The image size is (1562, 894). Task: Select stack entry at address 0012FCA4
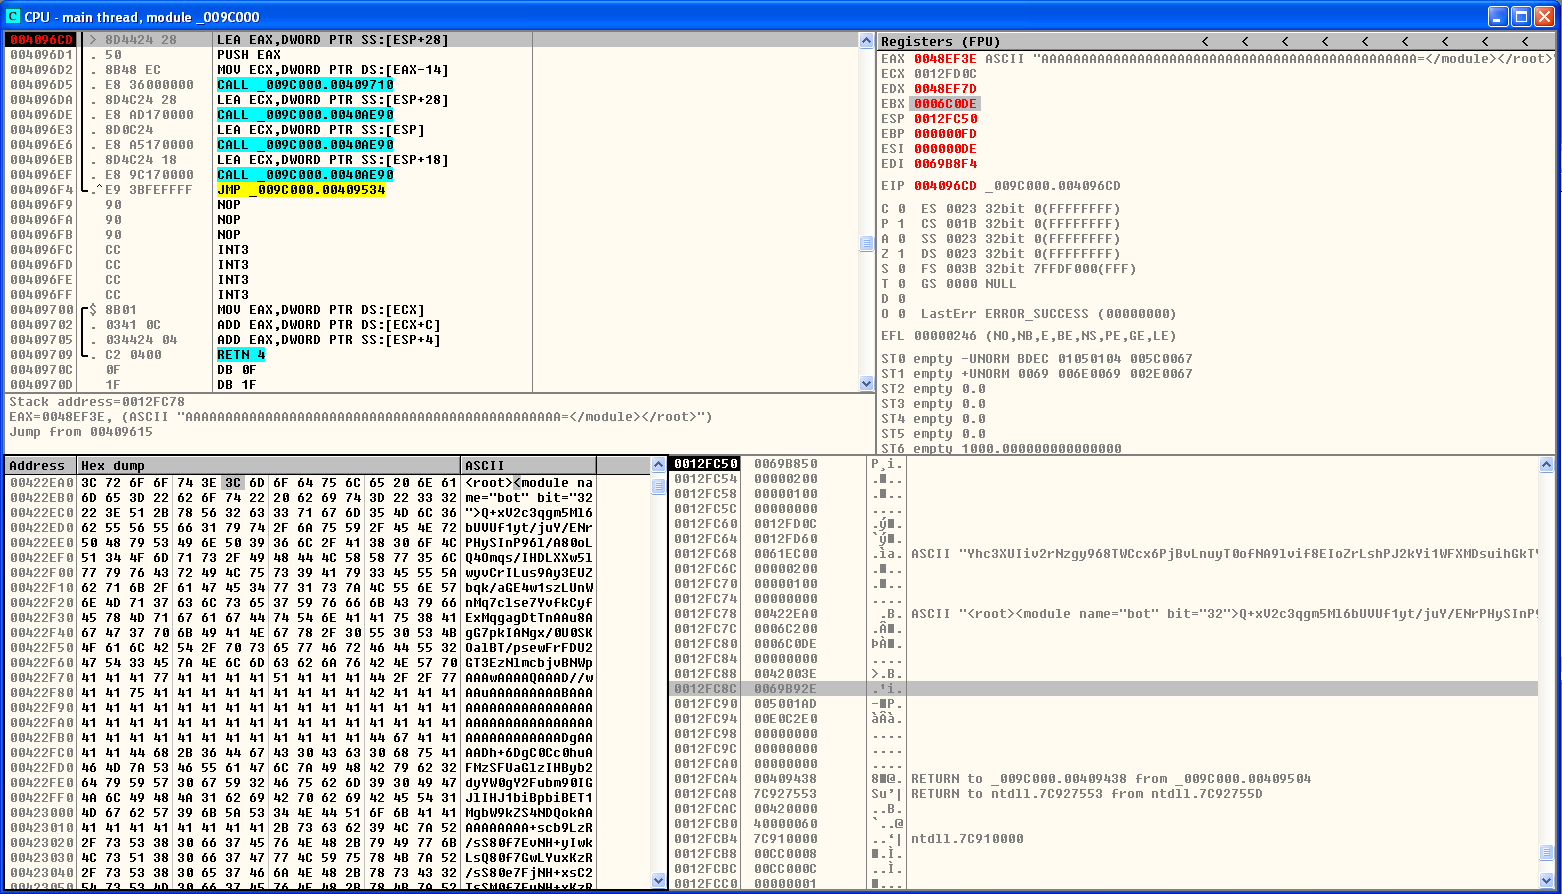(x=705, y=779)
